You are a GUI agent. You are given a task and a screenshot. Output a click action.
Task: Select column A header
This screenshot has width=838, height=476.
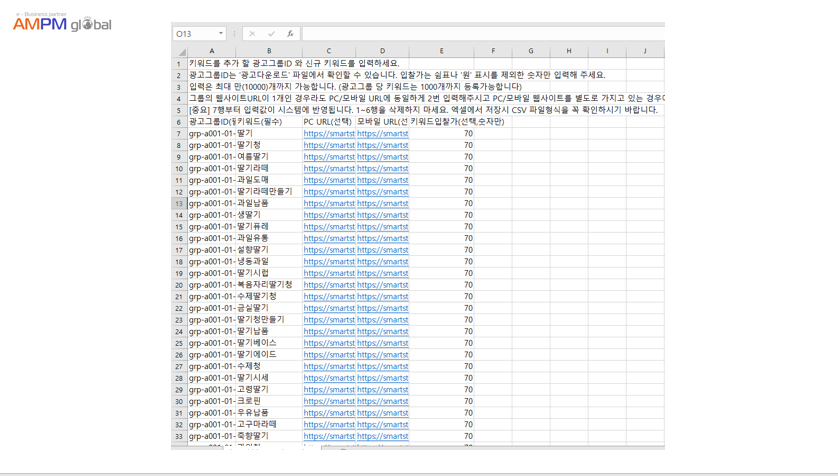coord(212,51)
